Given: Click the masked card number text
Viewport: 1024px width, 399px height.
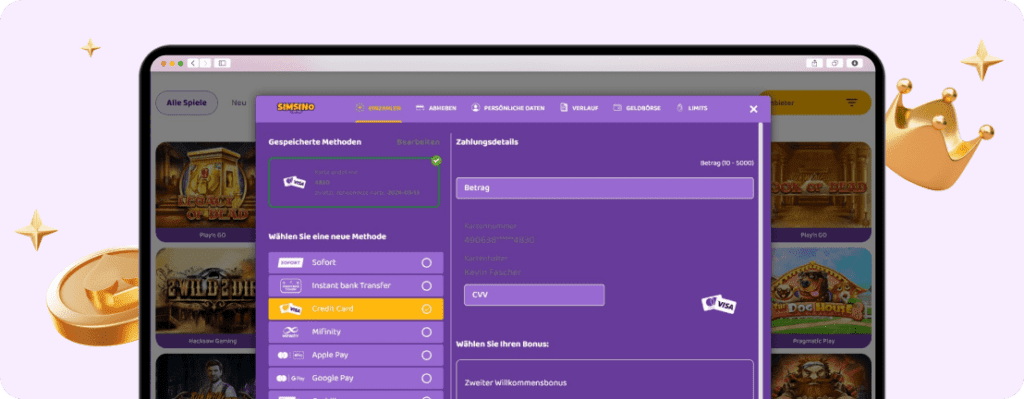Looking at the screenshot, I should pos(499,240).
